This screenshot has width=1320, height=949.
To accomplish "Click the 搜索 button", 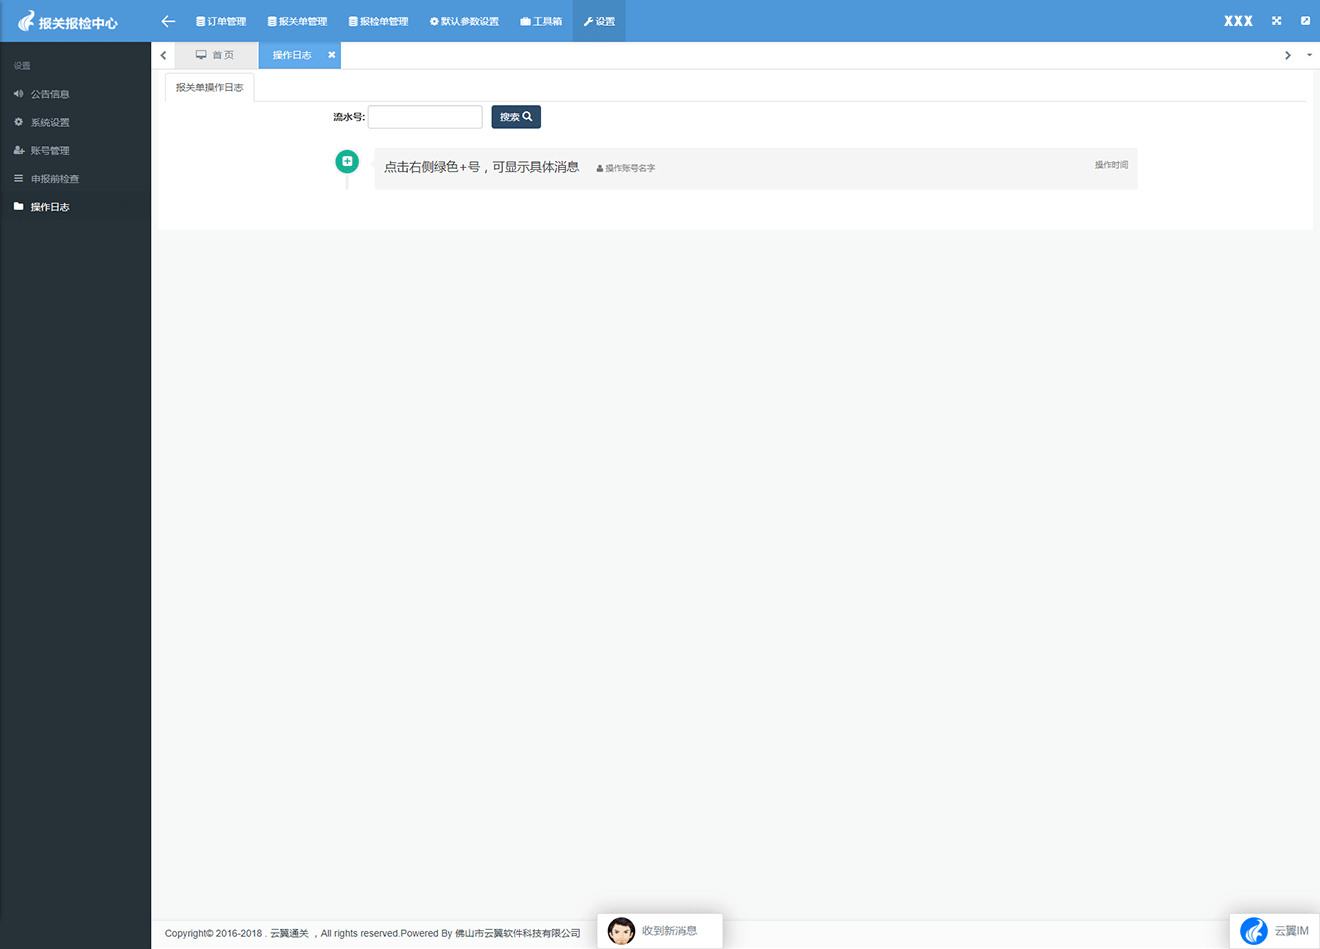I will point(516,117).
